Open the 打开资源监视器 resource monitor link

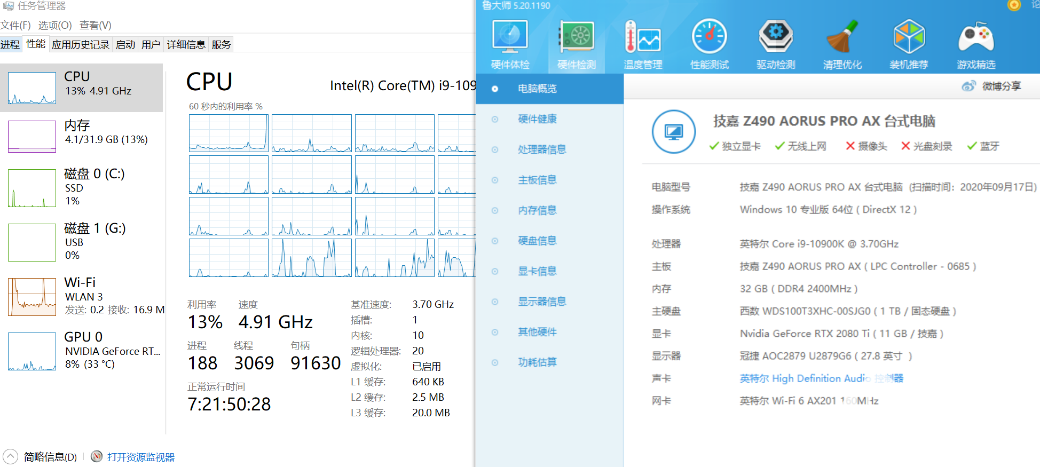[141, 456]
